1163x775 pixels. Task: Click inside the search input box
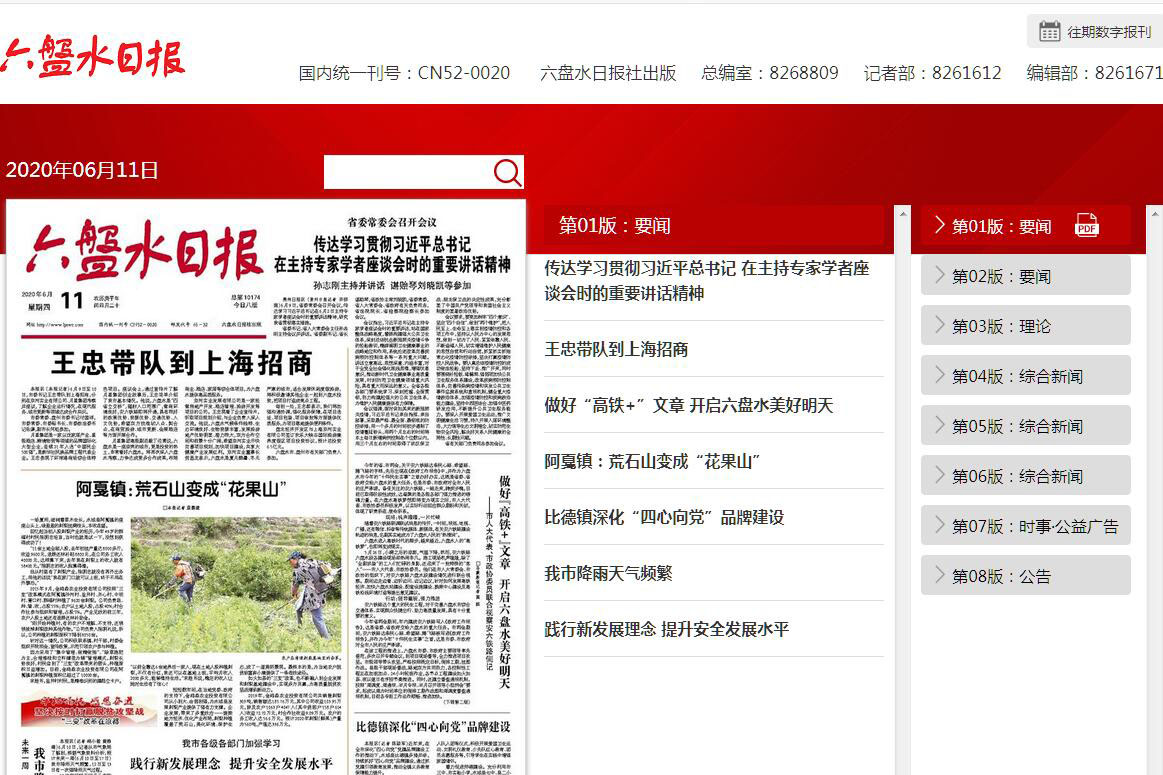408,173
